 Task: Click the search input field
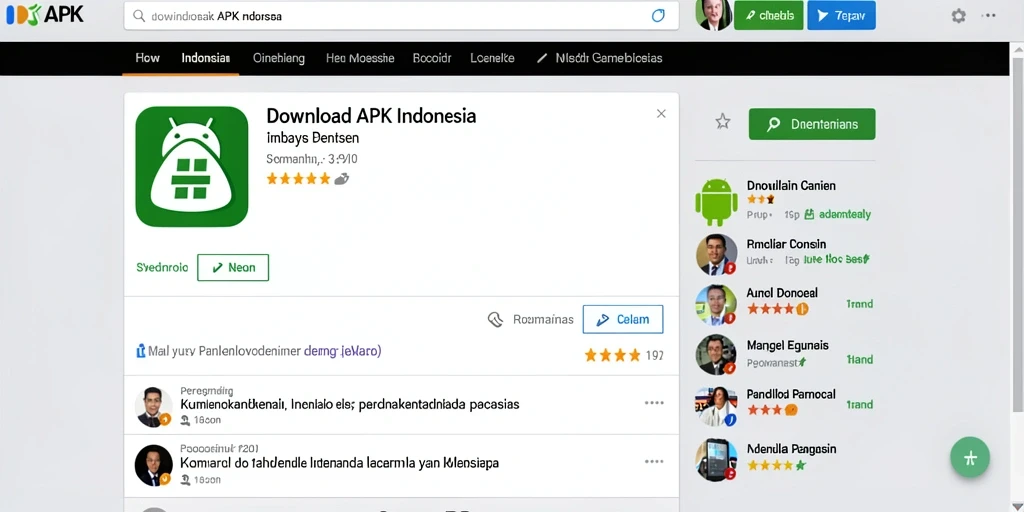[x=401, y=16]
